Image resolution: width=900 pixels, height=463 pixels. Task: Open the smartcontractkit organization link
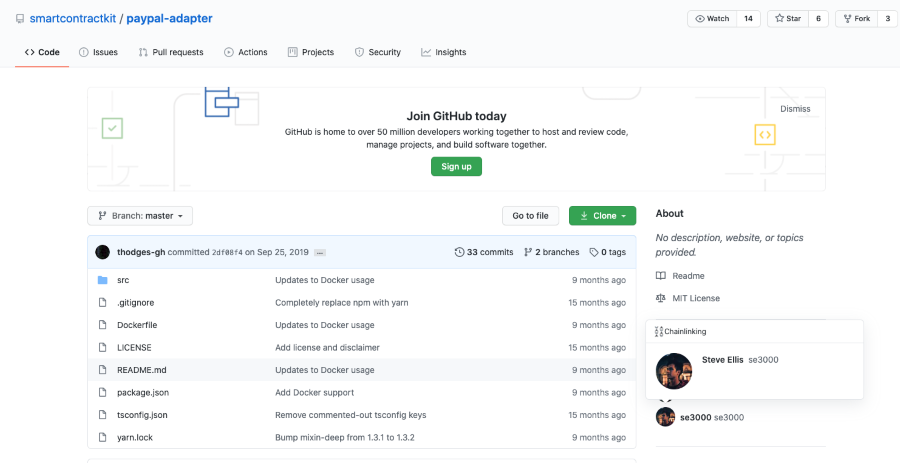pos(73,18)
